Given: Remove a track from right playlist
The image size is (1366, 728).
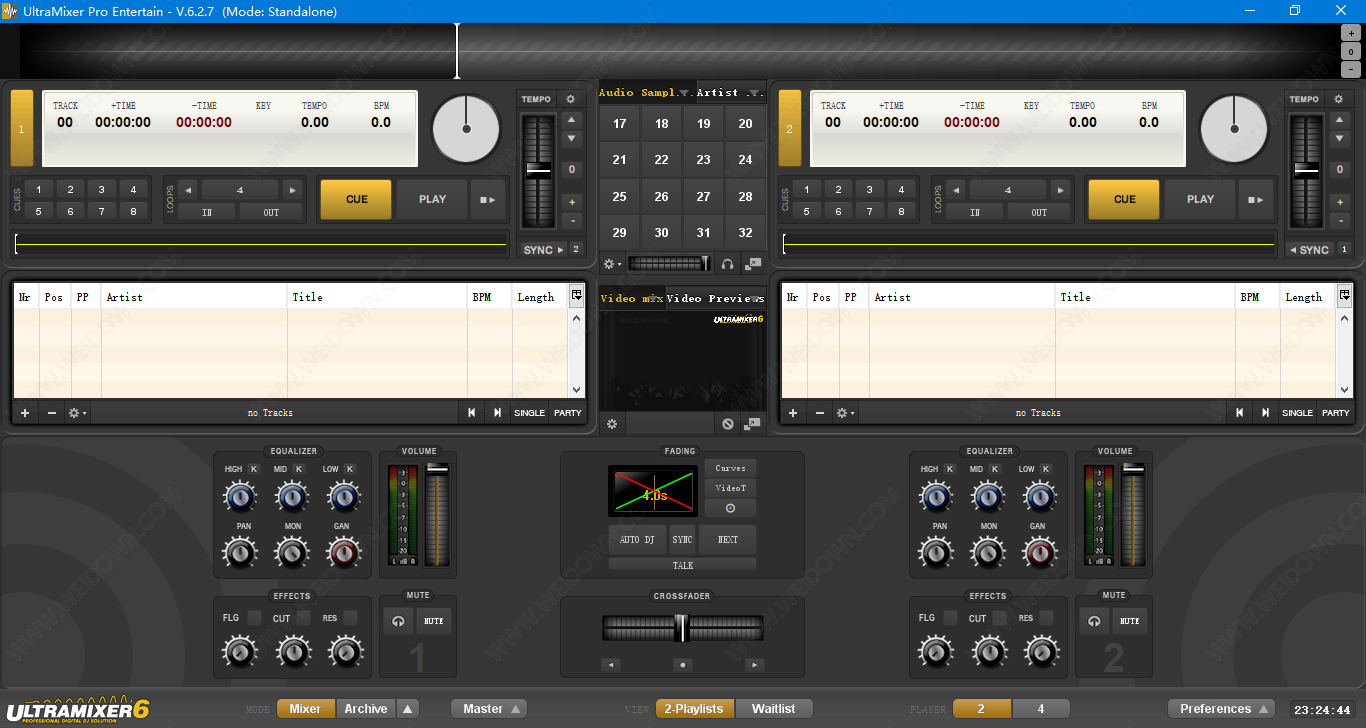Looking at the screenshot, I should point(820,413).
